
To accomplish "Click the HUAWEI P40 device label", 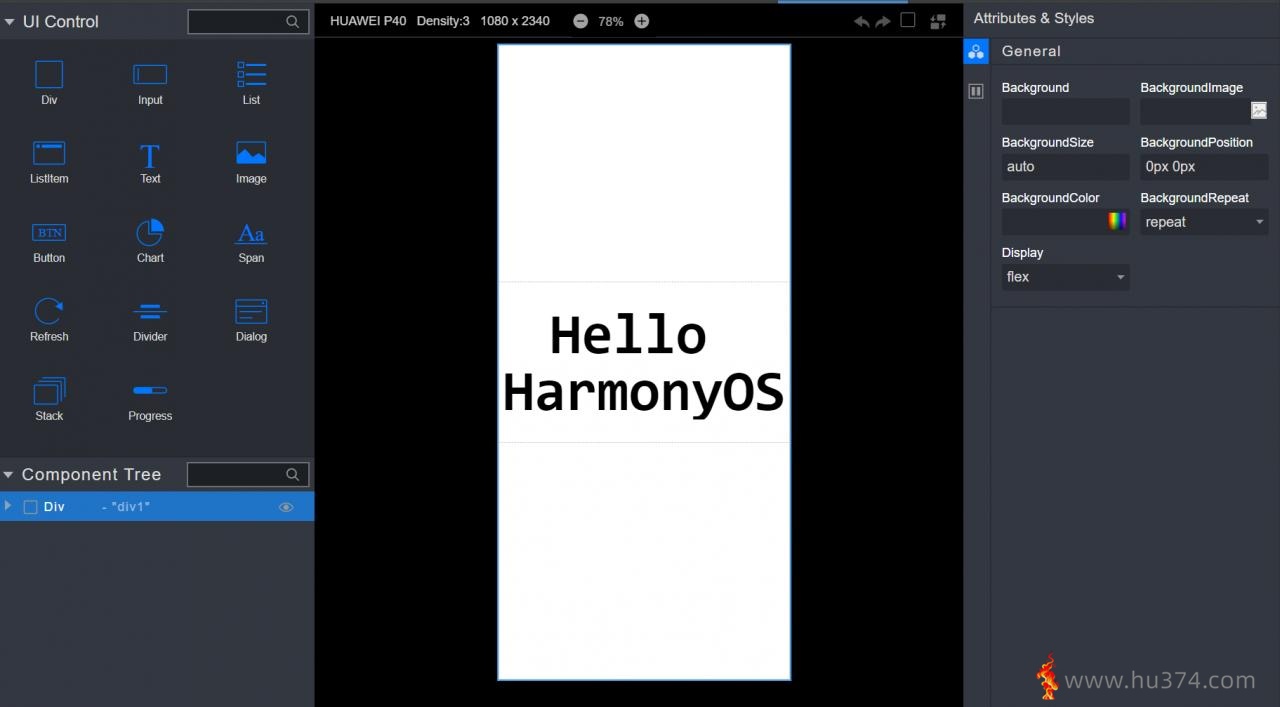I will pyautogui.click(x=368, y=21).
